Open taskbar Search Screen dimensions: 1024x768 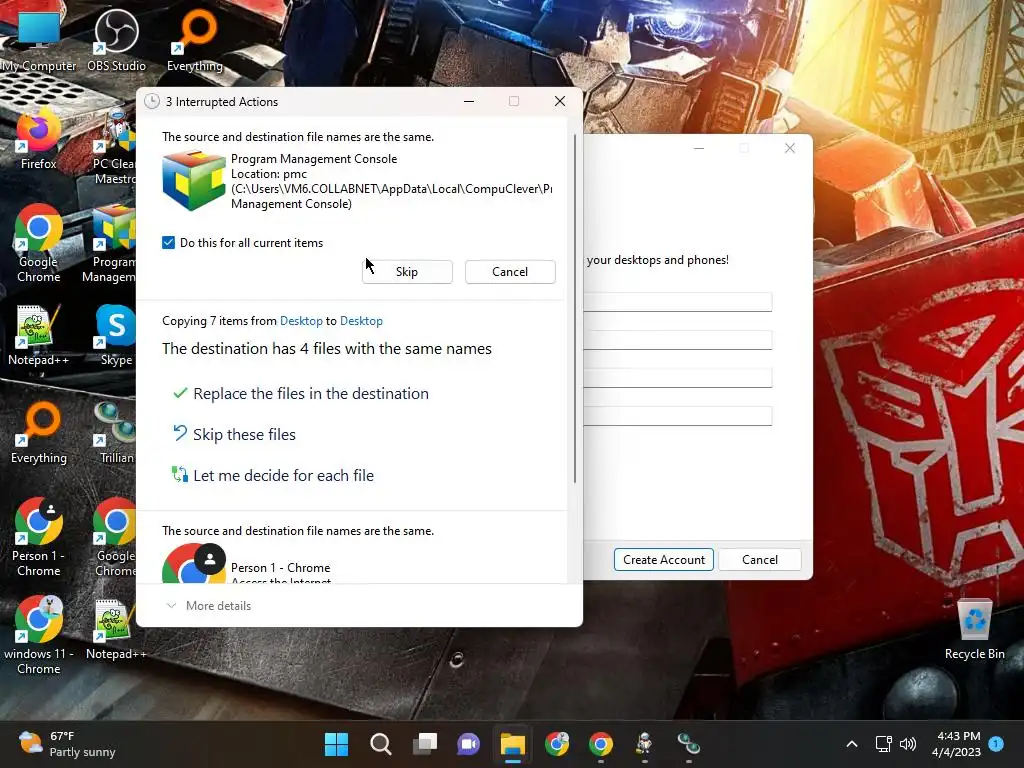coord(381,744)
